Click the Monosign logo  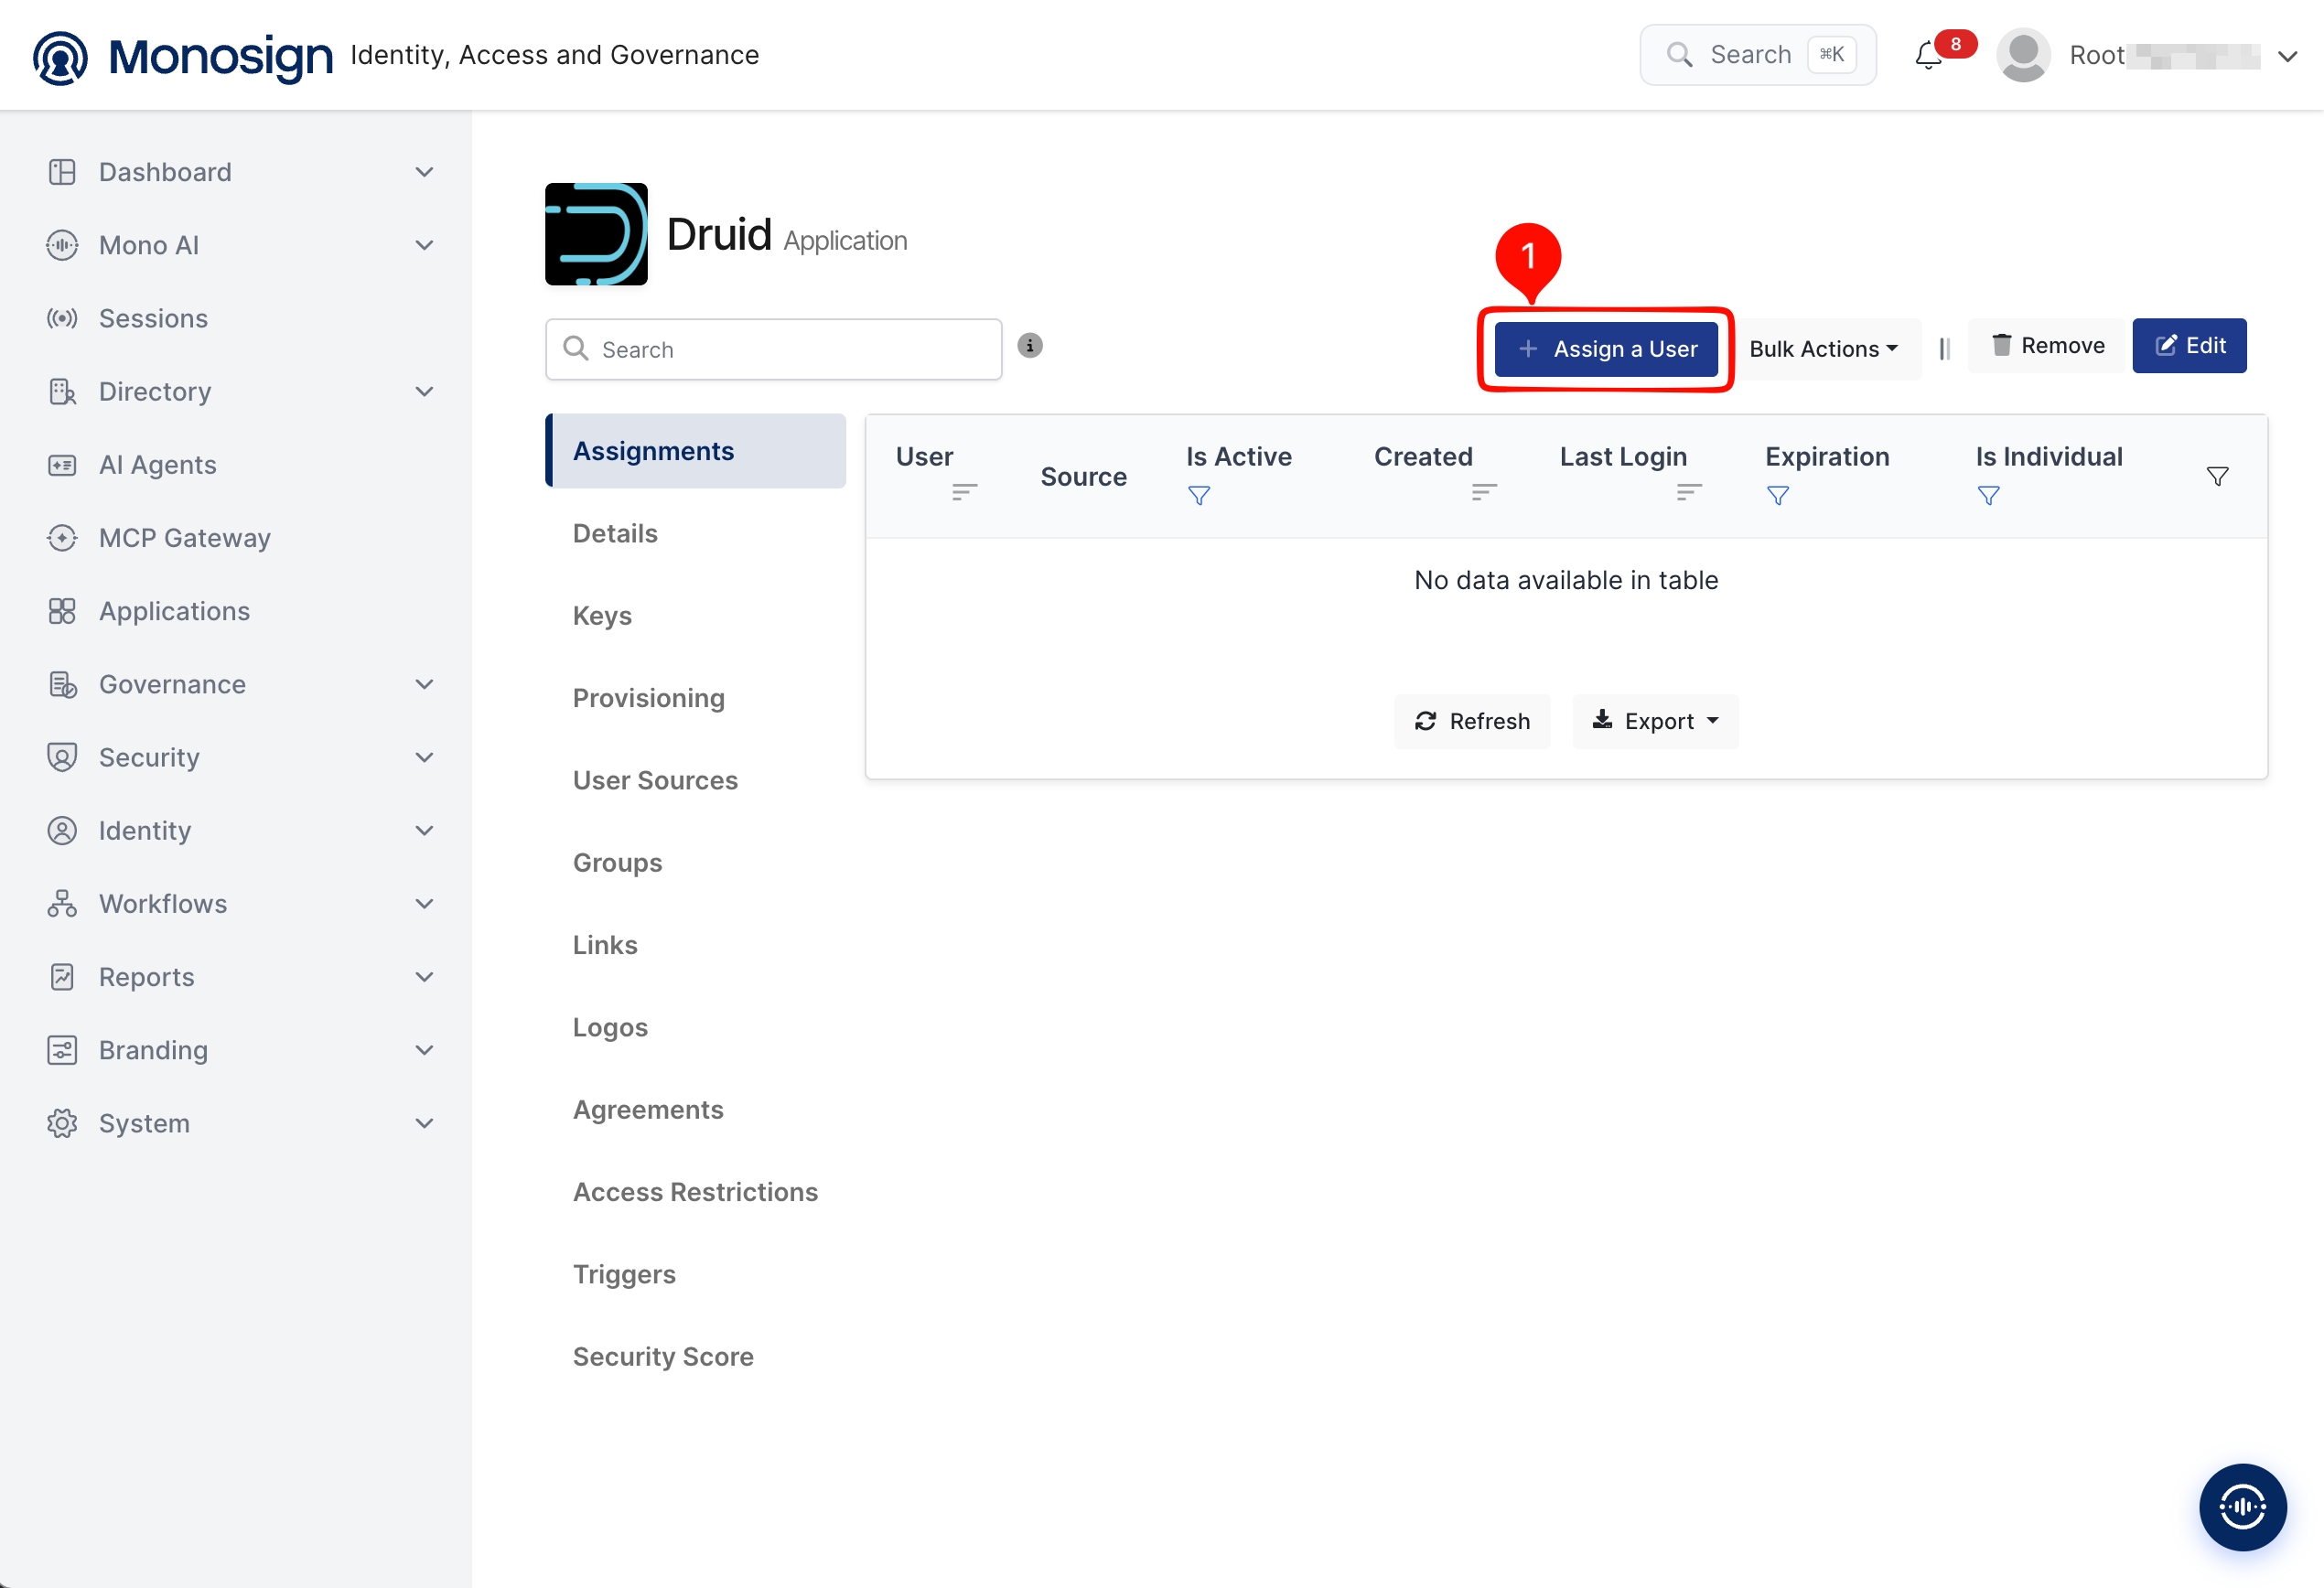pyautogui.click(x=183, y=56)
